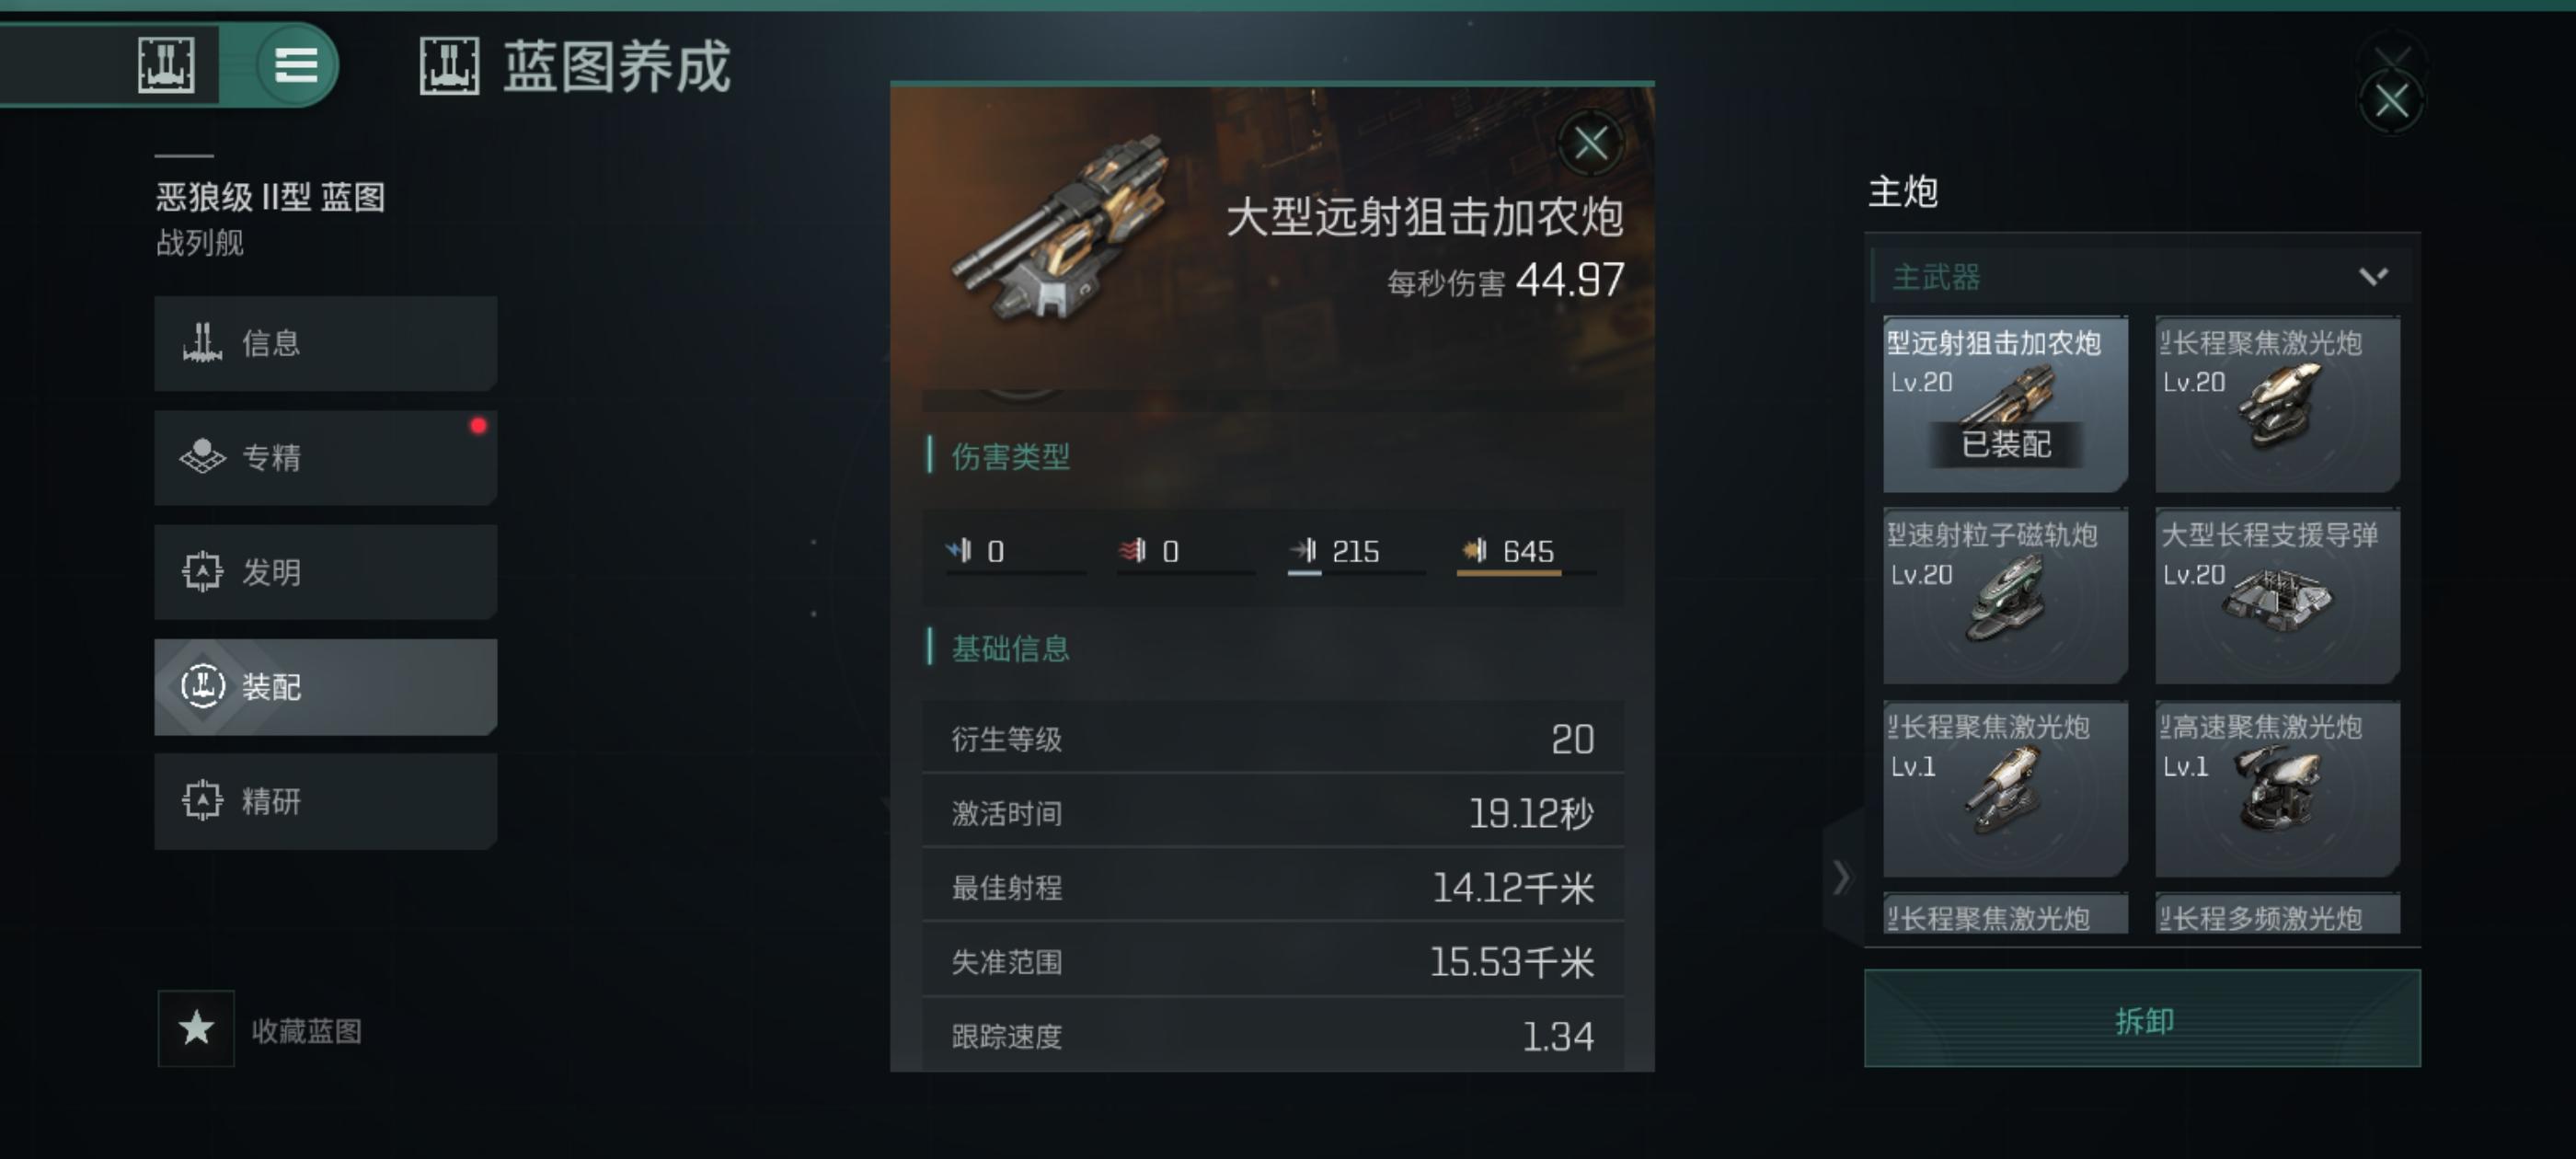Screen dimensions: 2576x1159
Task: Click the ship blueprint icon at top-left
Action: [166, 66]
